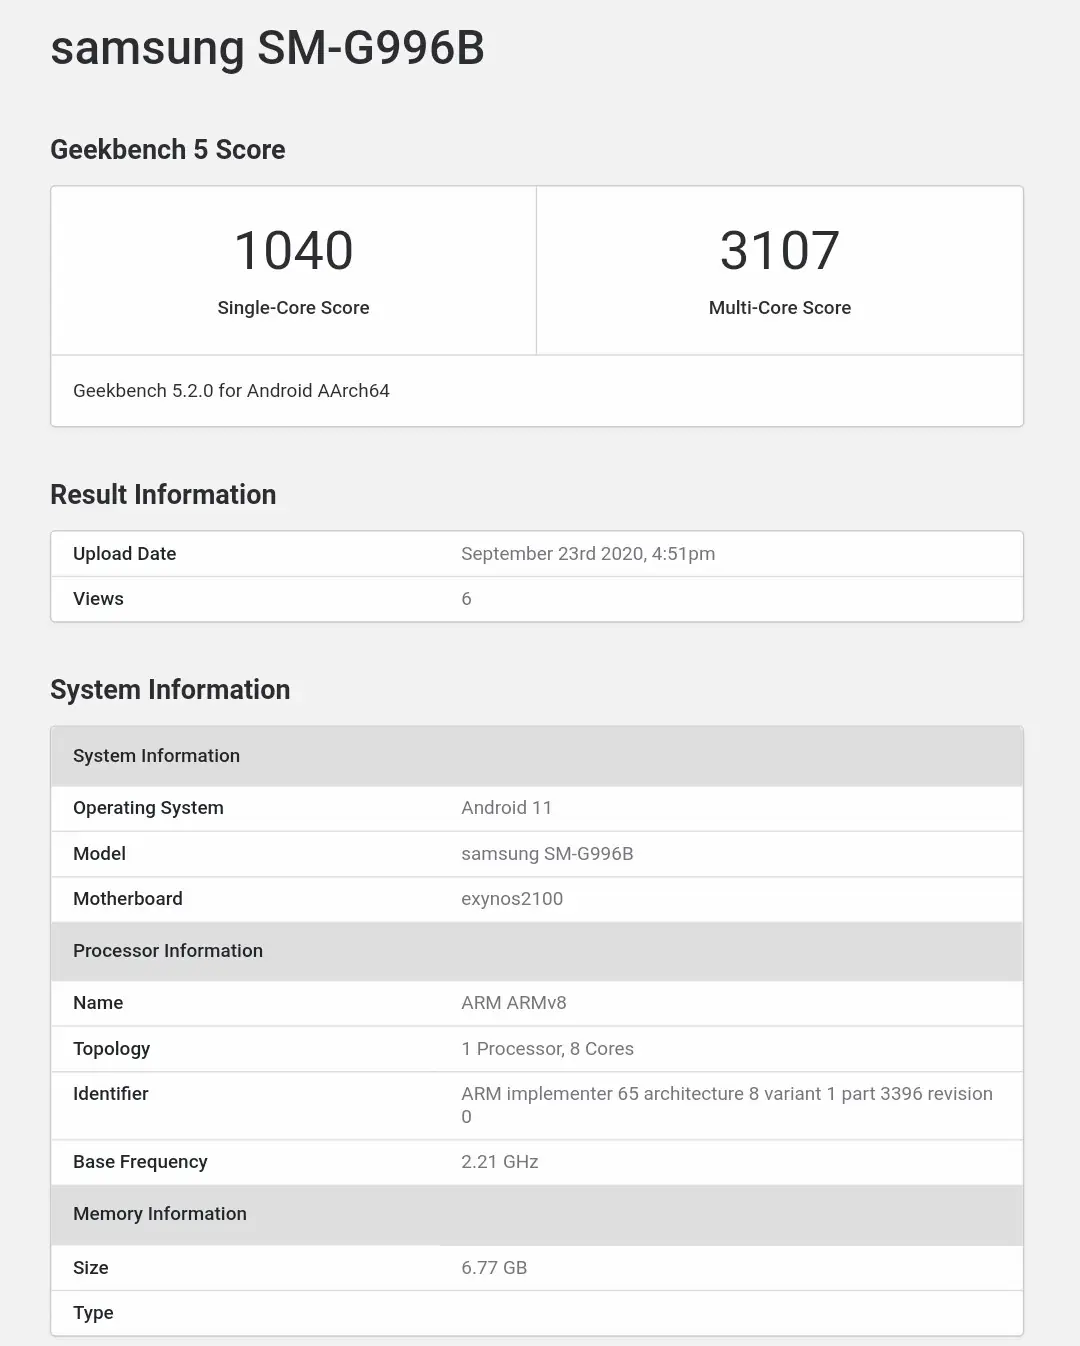The height and width of the screenshot is (1346, 1080).
Task: Select the 1 Processor, 8 Cores topology value
Action: tap(547, 1049)
